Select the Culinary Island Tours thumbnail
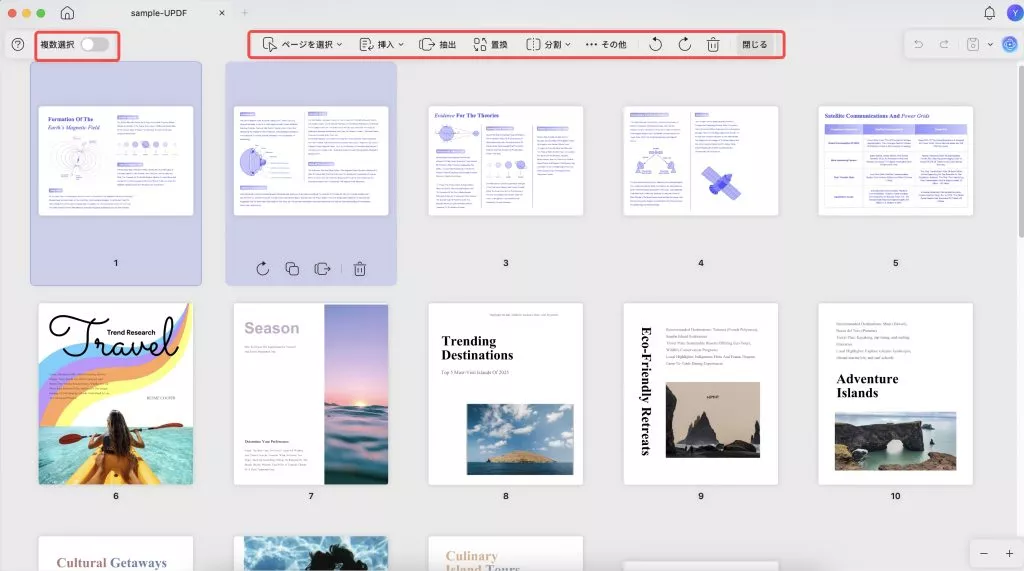This screenshot has height=571, width=1024. [x=505, y=554]
